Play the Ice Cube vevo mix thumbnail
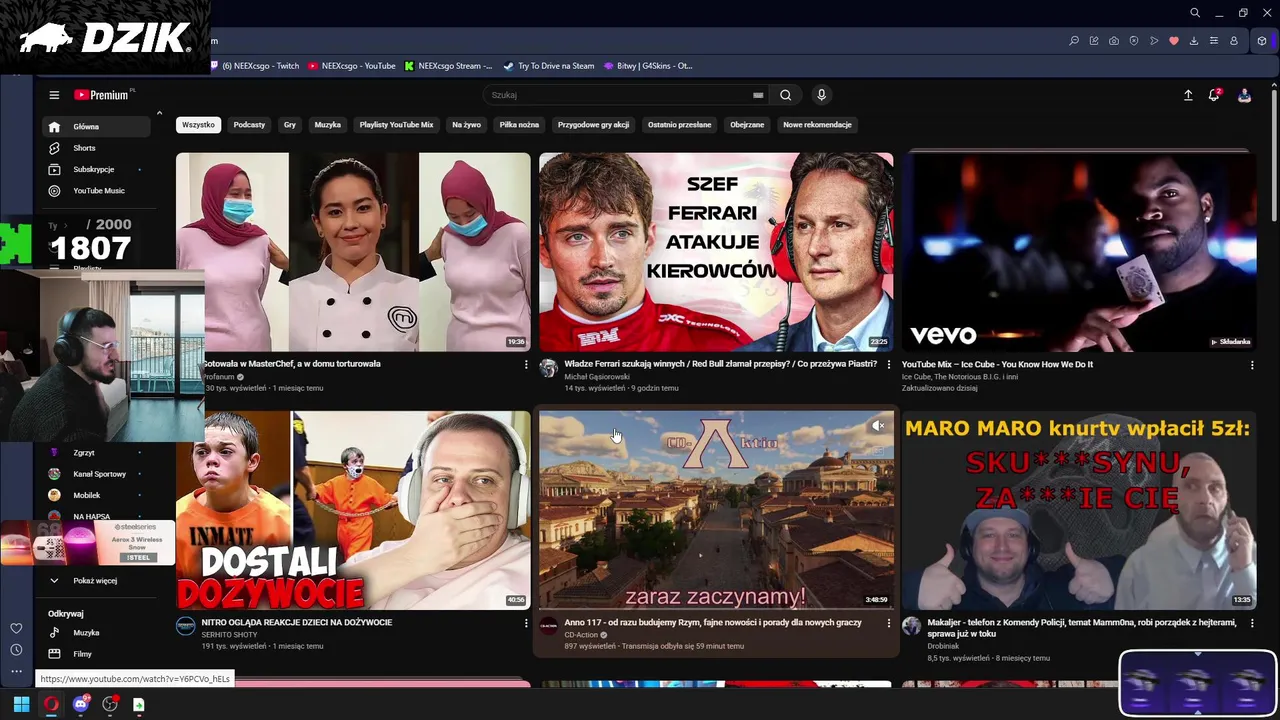1280x720 pixels. 1079,252
